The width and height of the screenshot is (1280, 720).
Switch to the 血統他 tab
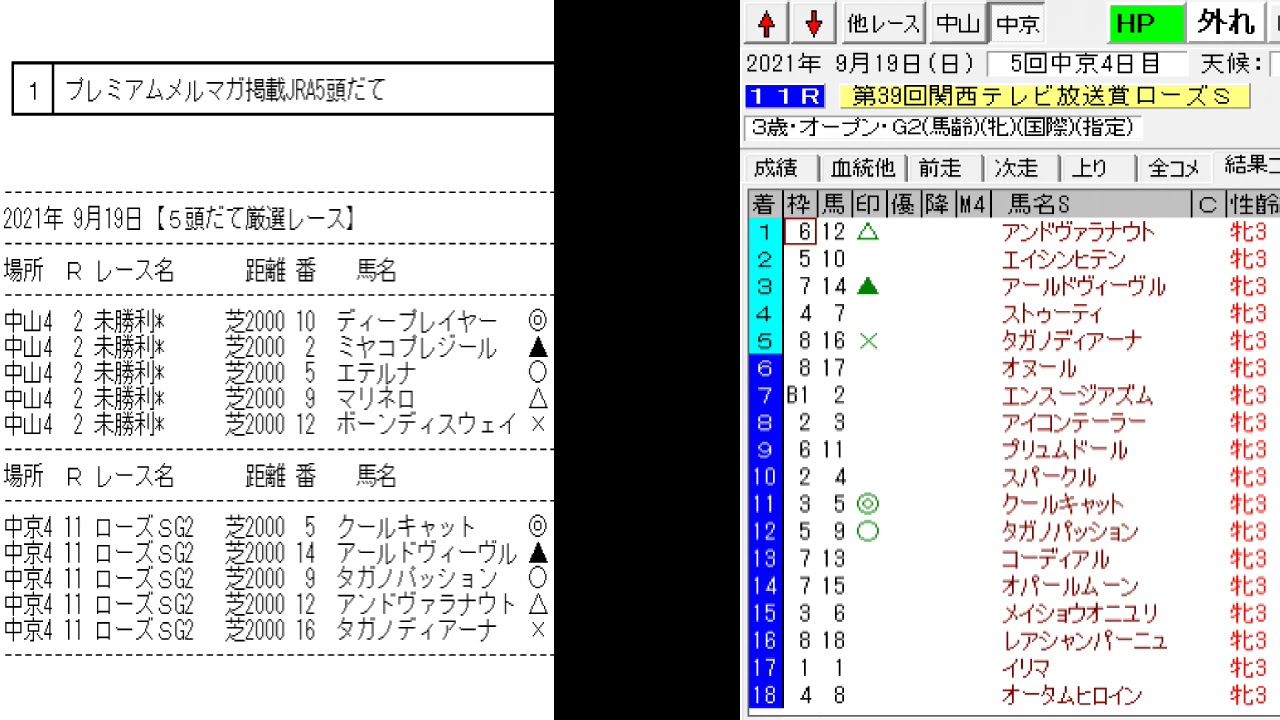[864, 168]
